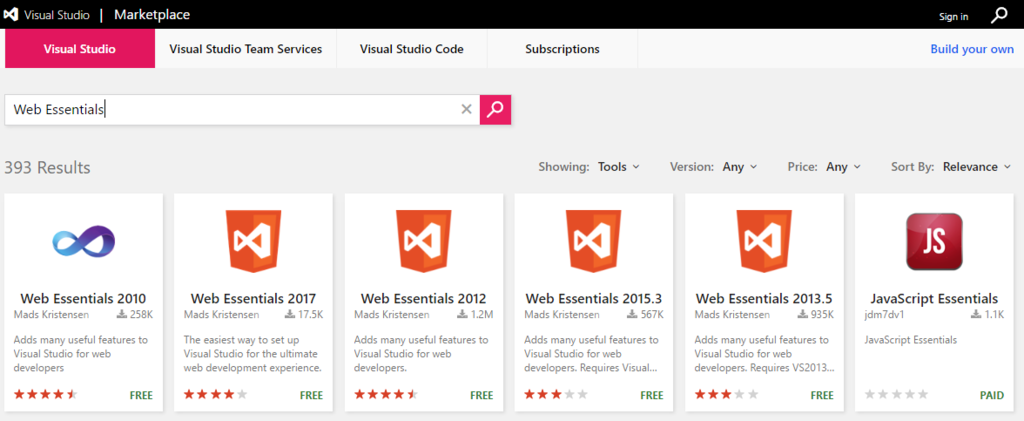
Task: Click 567K download count text
Action: tap(652, 315)
